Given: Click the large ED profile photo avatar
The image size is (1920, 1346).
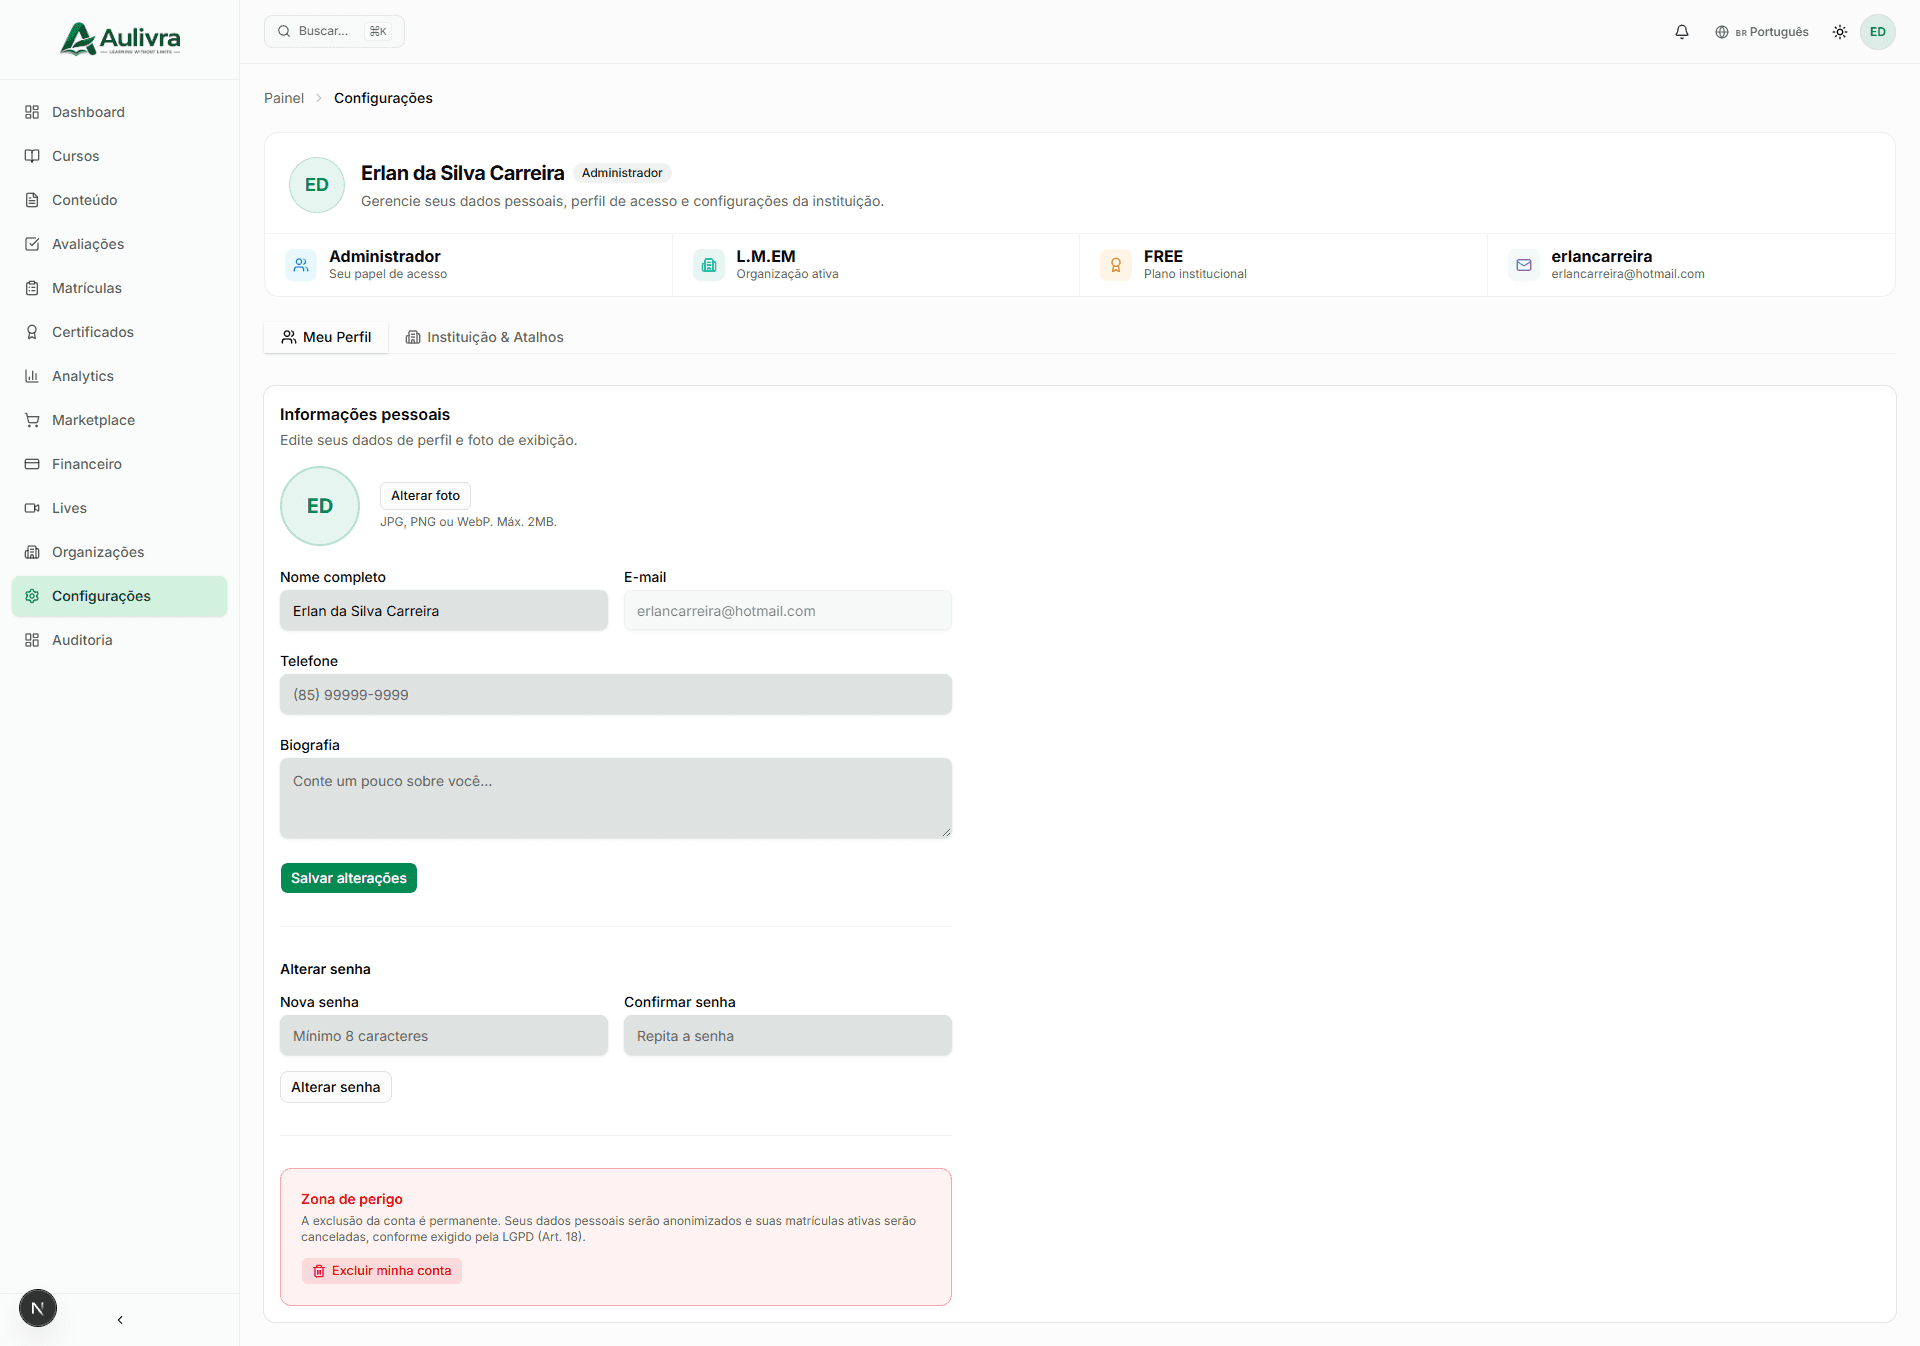Looking at the screenshot, I should (320, 506).
